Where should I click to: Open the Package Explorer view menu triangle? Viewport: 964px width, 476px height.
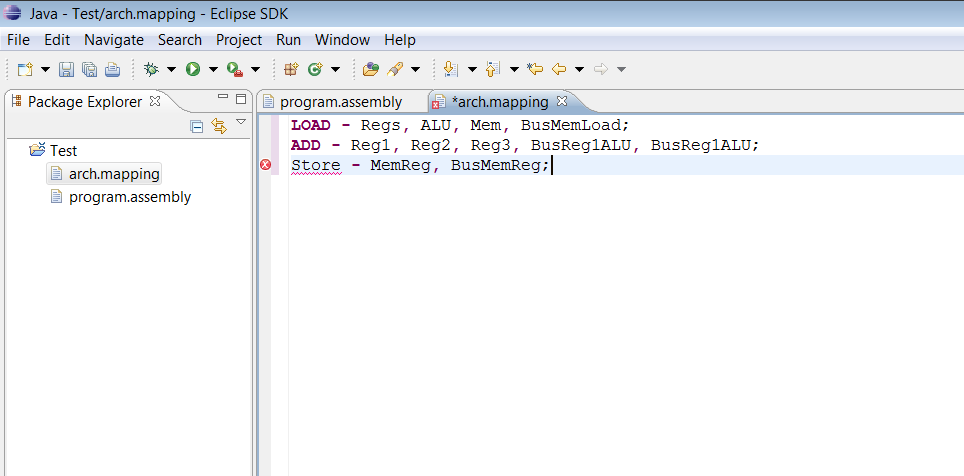click(241, 122)
